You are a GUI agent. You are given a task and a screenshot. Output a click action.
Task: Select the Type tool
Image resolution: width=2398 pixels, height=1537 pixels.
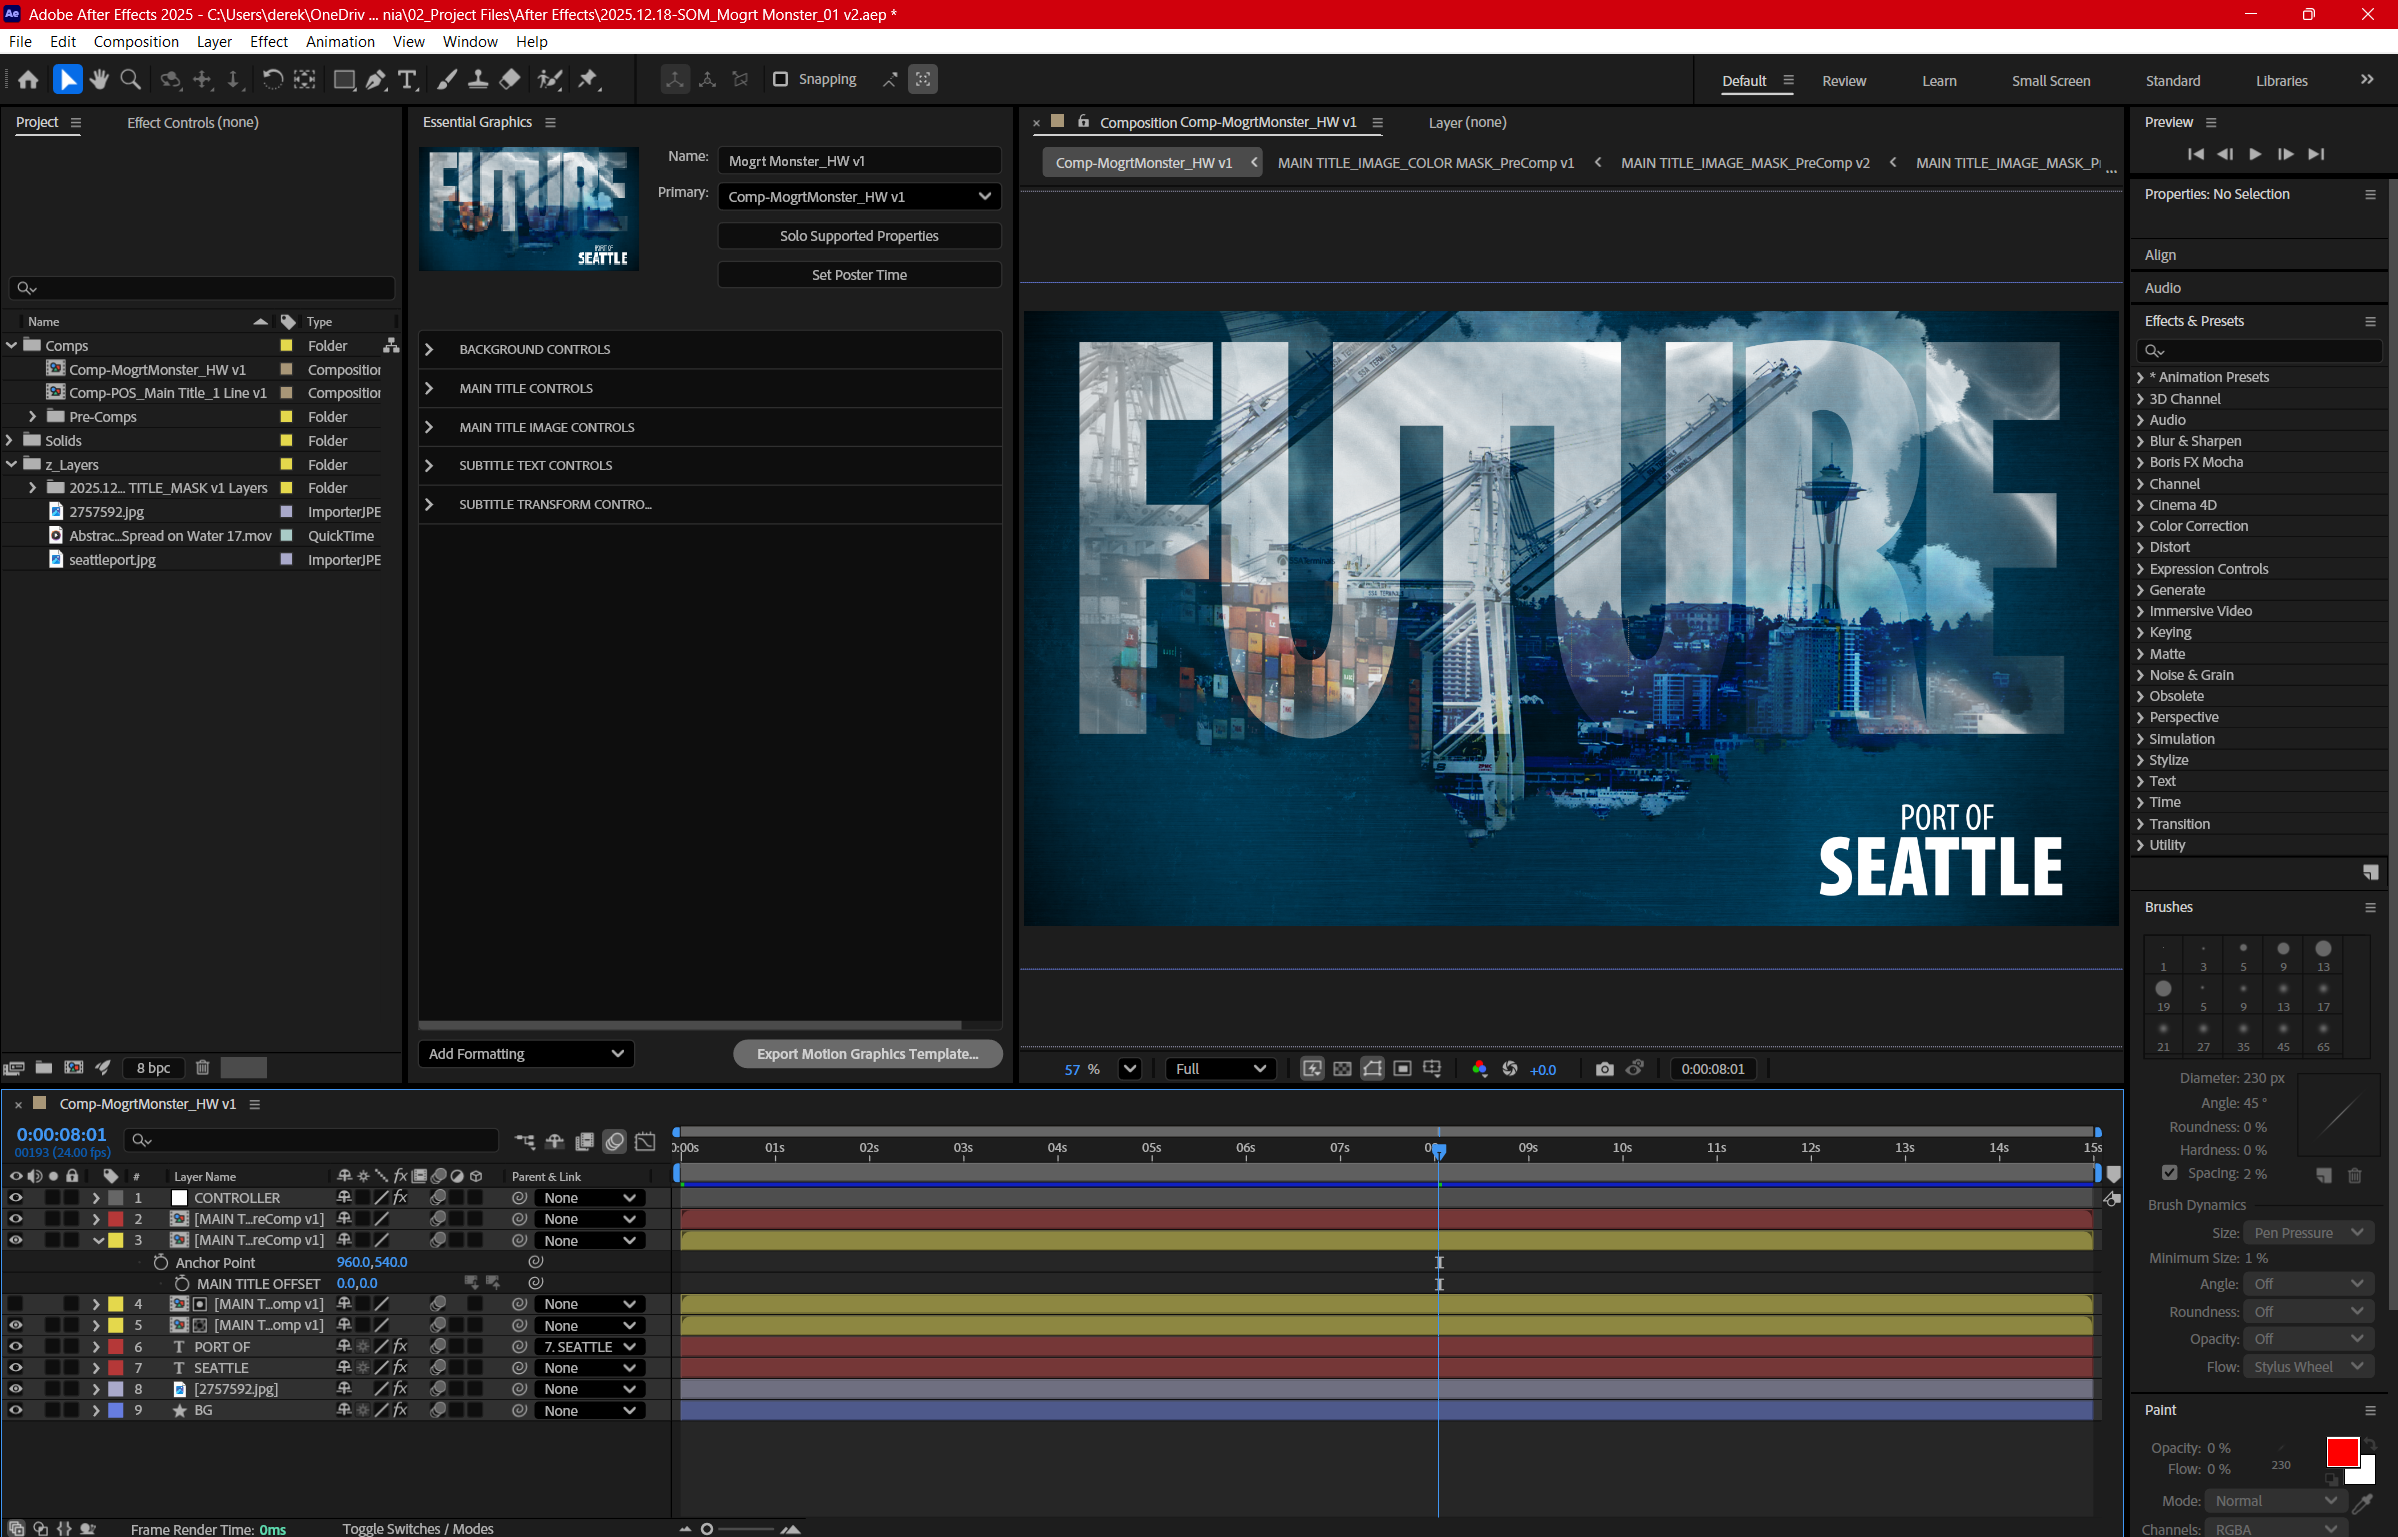coord(407,80)
